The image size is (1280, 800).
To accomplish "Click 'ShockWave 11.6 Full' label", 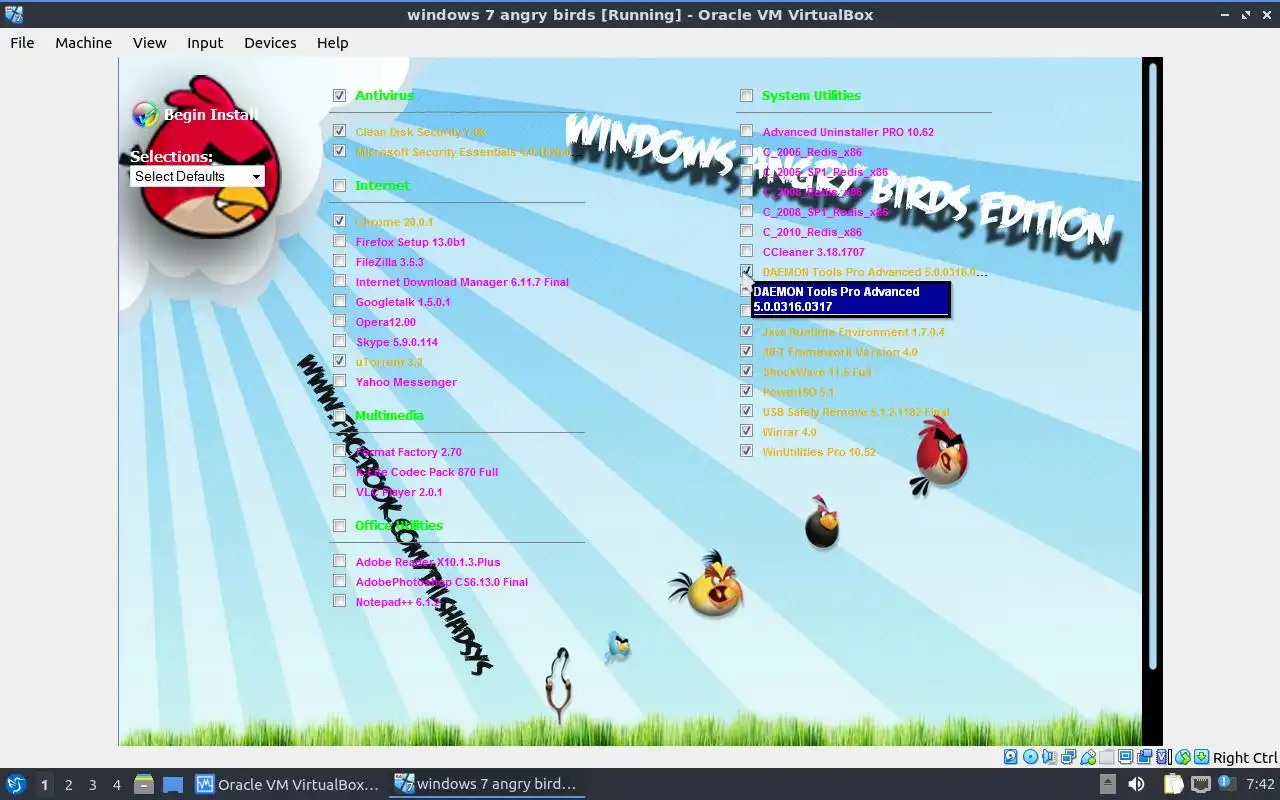I will pos(817,372).
